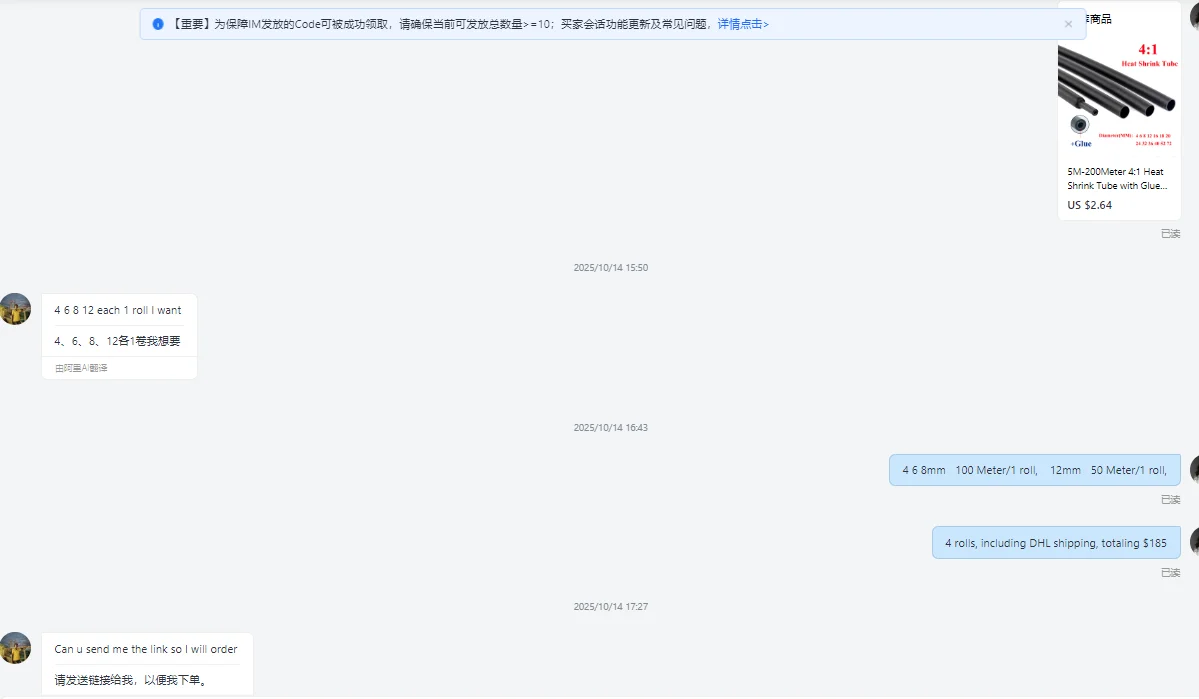Click the seller avatar beside '$185' message
Screen dimensions: 1199x699
[x=1194, y=542]
